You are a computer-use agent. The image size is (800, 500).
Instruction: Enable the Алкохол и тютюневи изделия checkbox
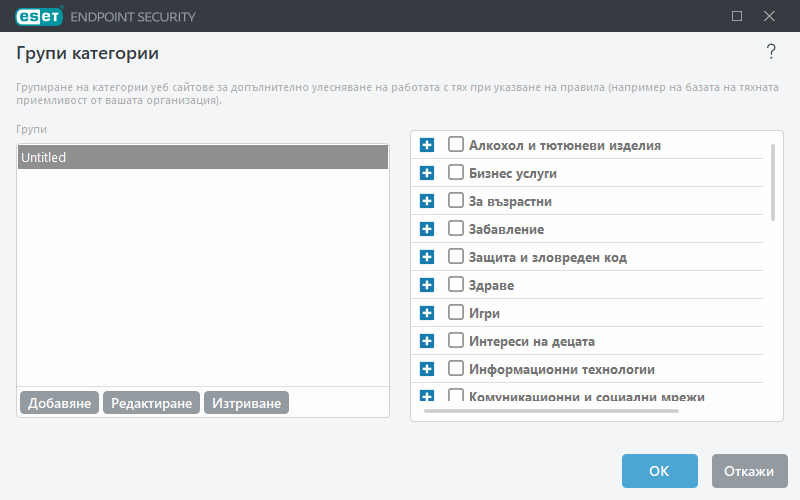[x=456, y=145]
